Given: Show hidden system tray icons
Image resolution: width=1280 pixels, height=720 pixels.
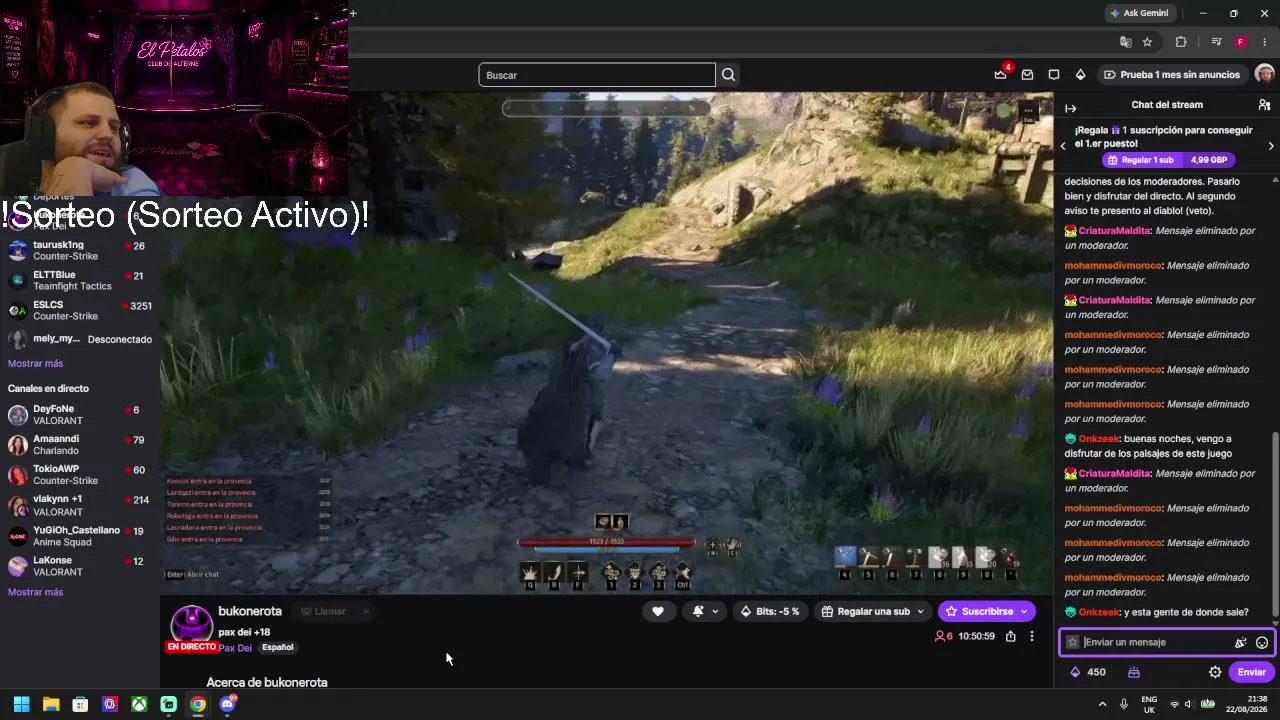Looking at the screenshot, I should (x=1103, y=704).
